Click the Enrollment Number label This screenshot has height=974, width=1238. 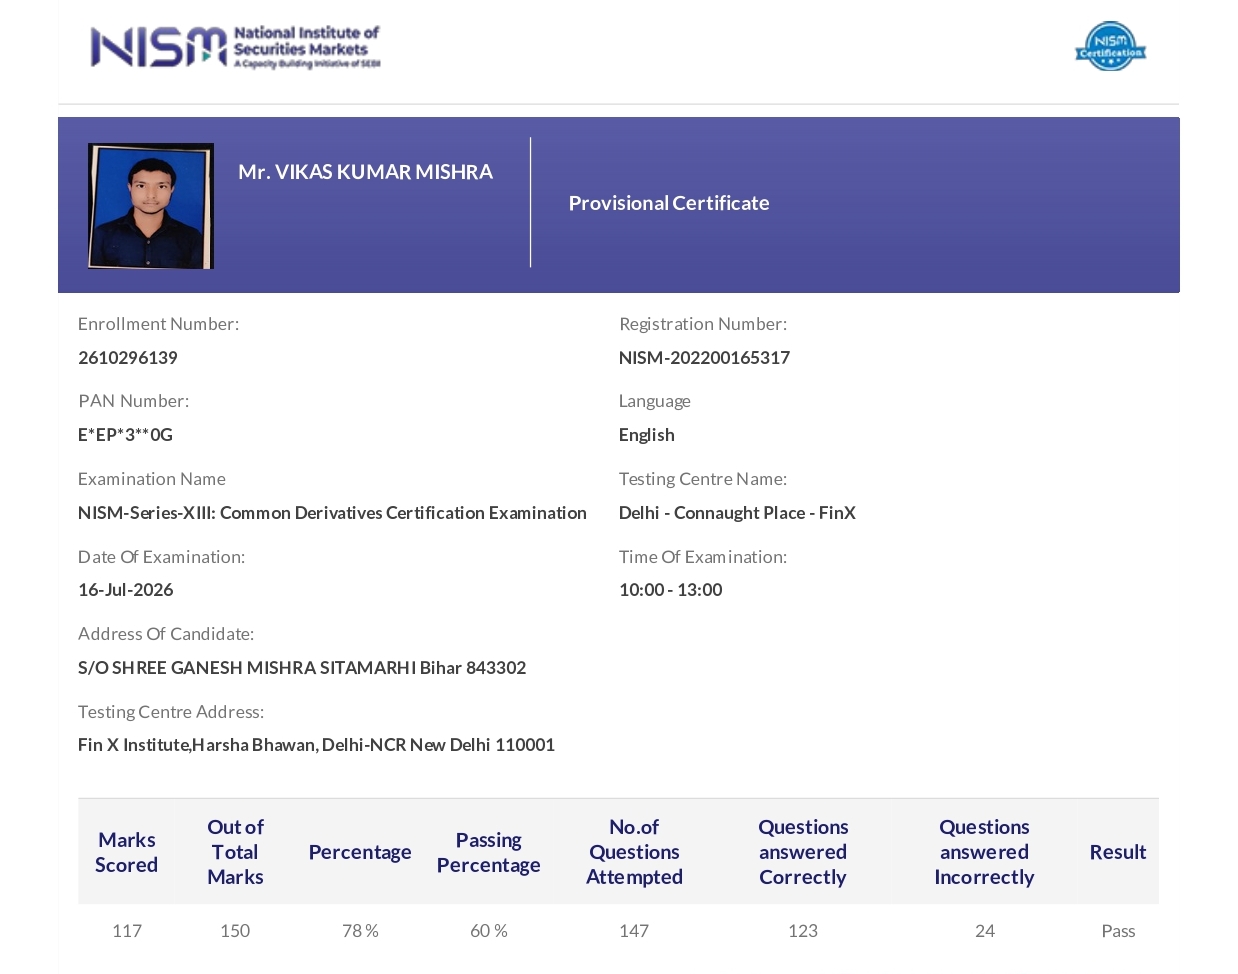pyautogui.click(x=158, y=324)
